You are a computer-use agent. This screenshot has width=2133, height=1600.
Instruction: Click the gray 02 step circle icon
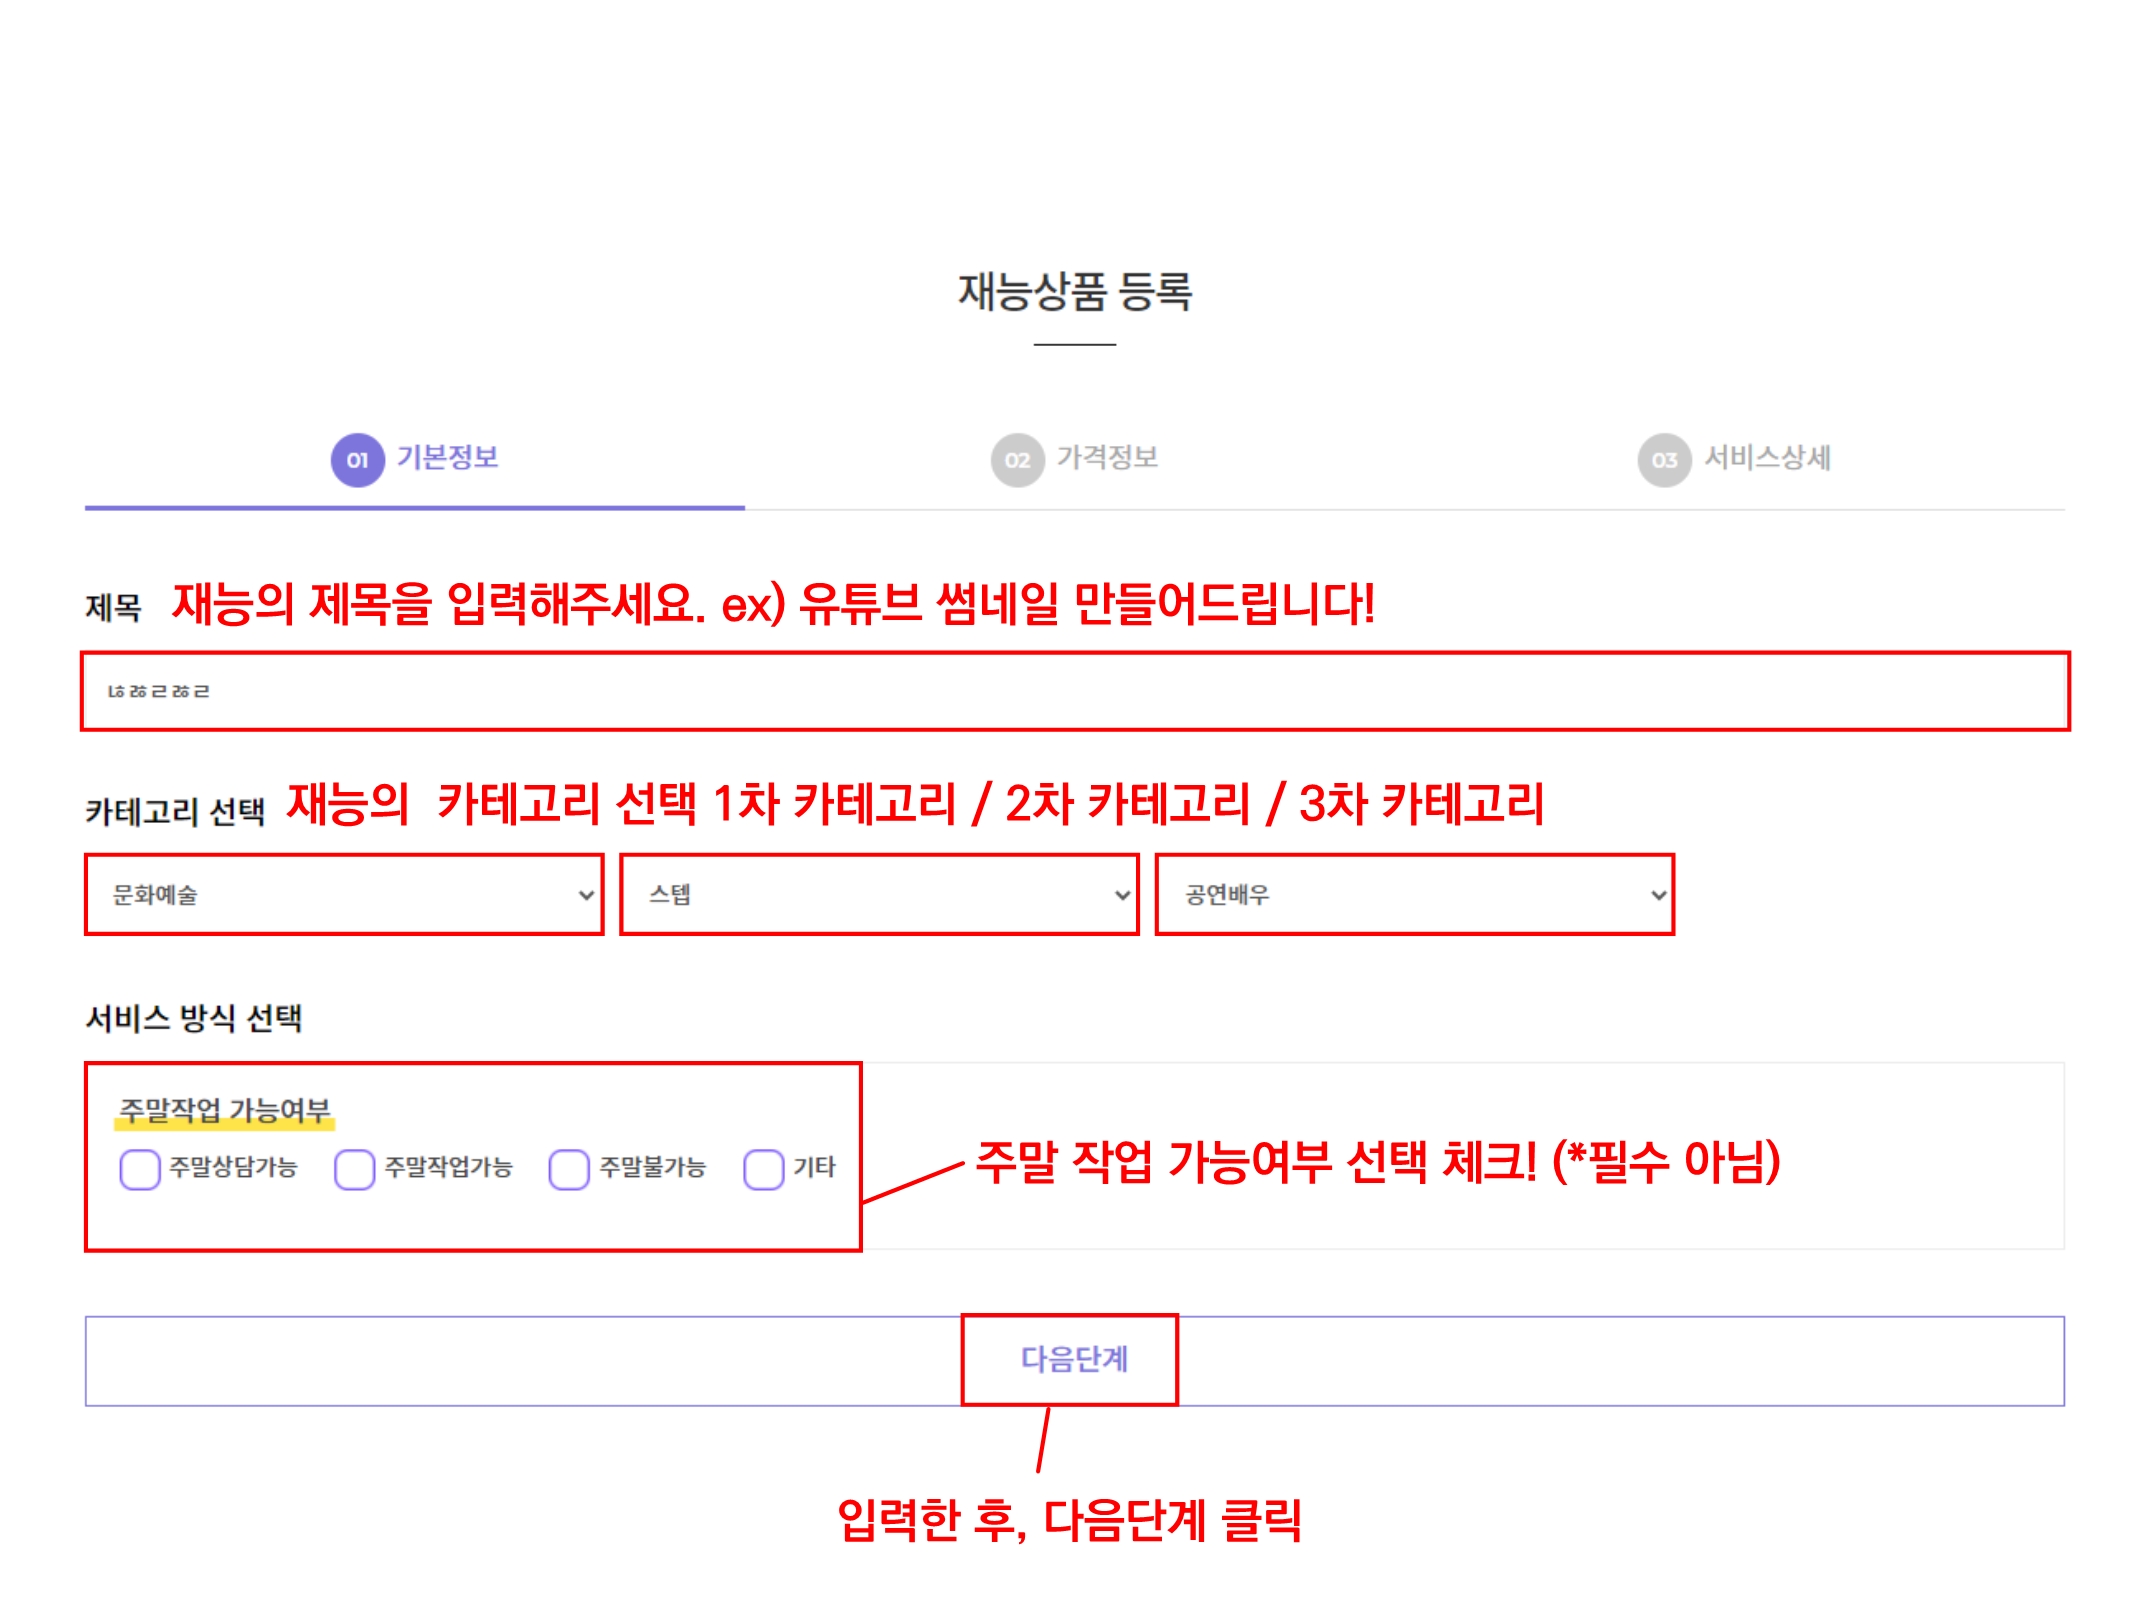(x=1017, y=460)
